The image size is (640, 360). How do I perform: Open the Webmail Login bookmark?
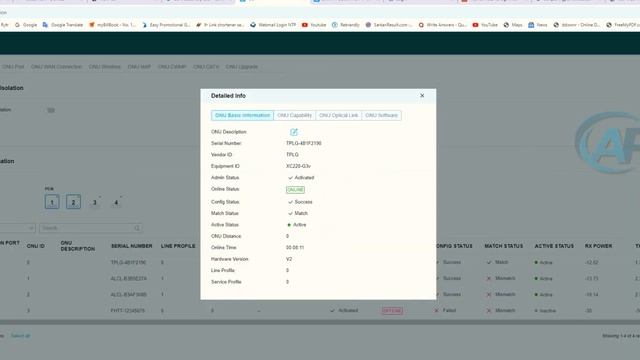coord(273,25)
